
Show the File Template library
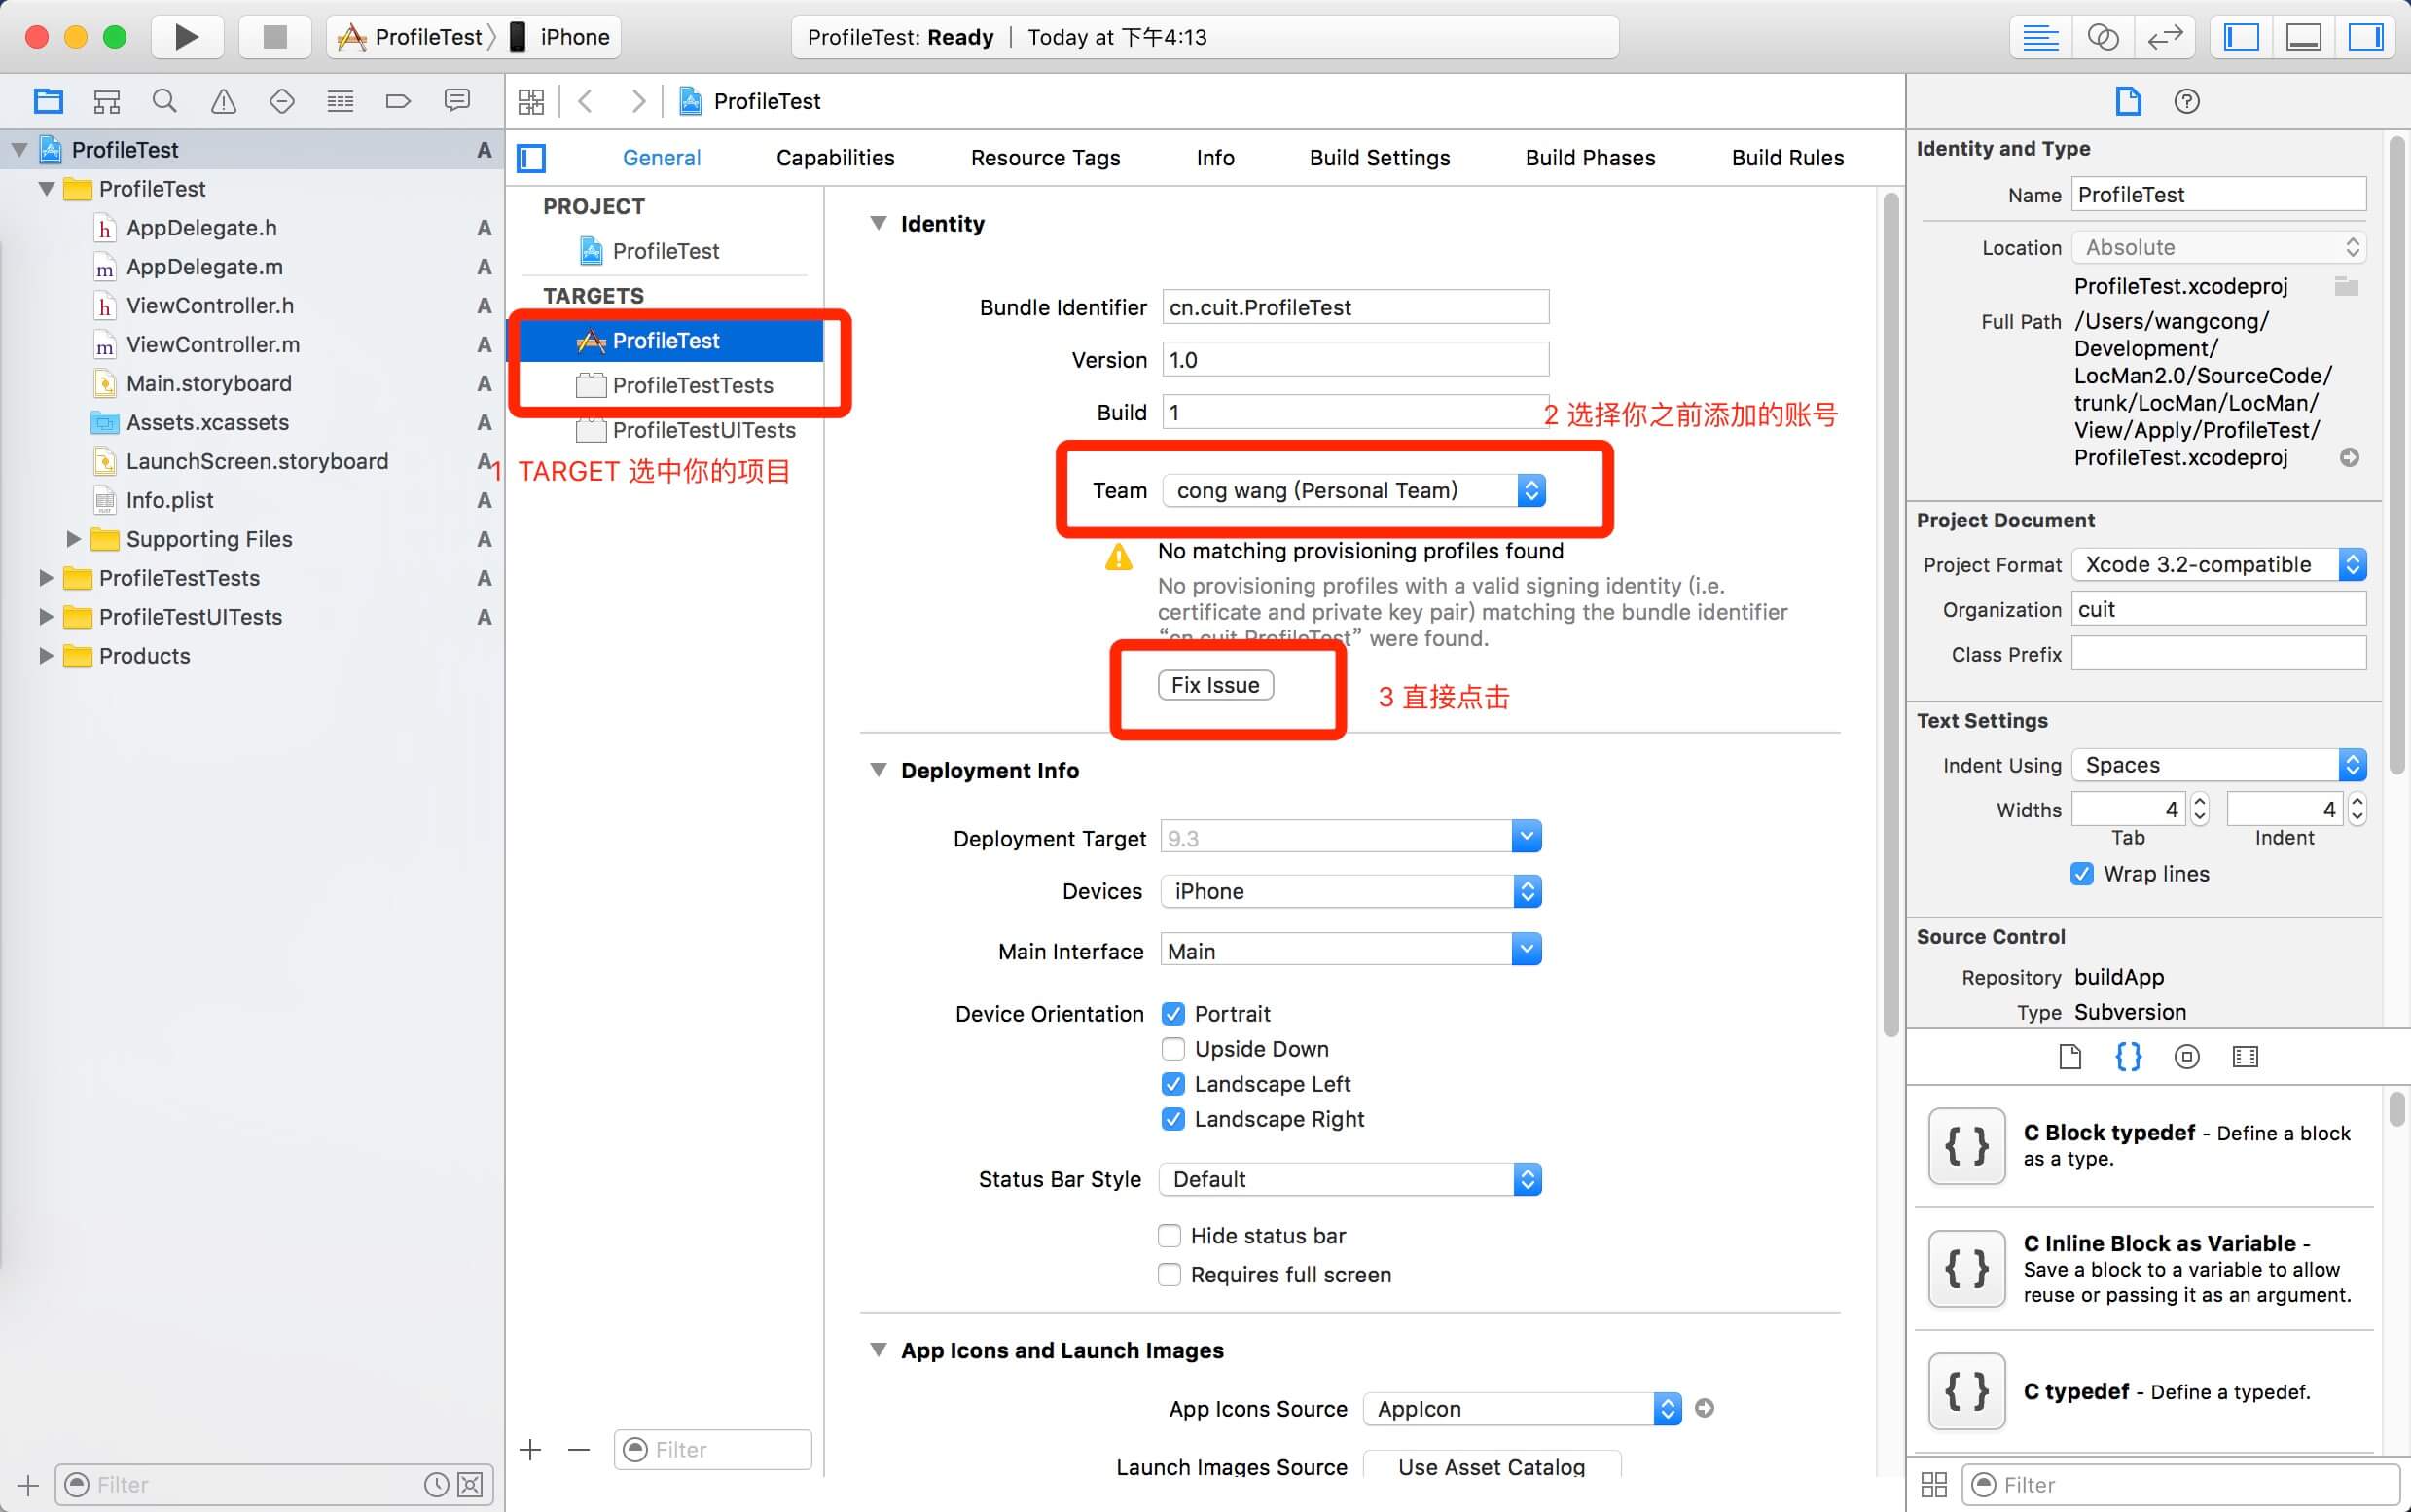point(2070,1057)
